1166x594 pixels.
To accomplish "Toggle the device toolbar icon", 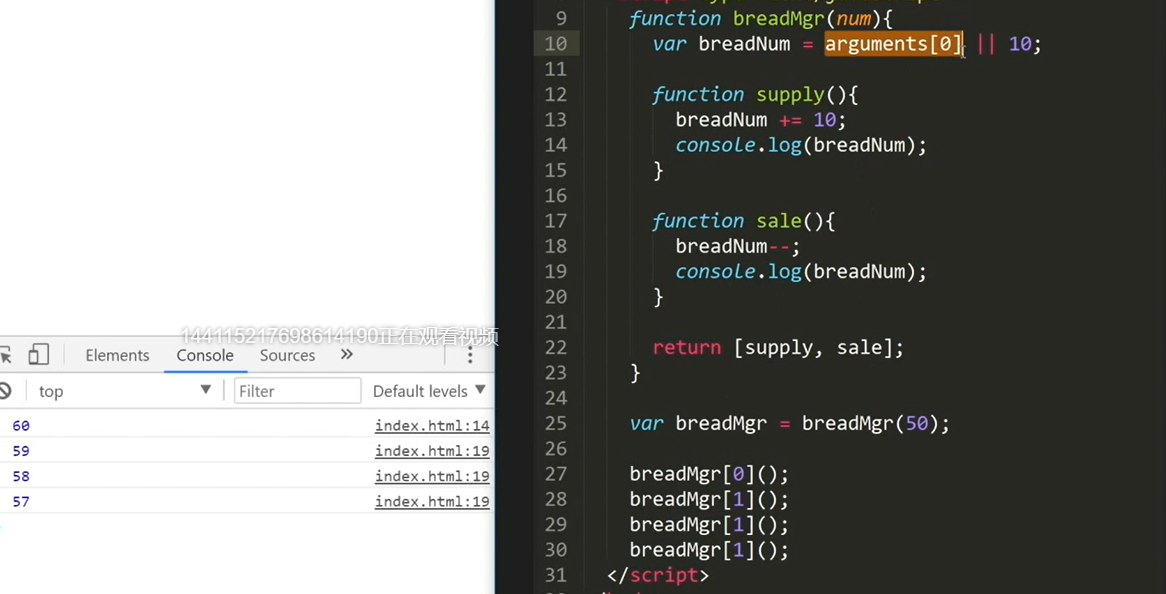I will 39,355.
